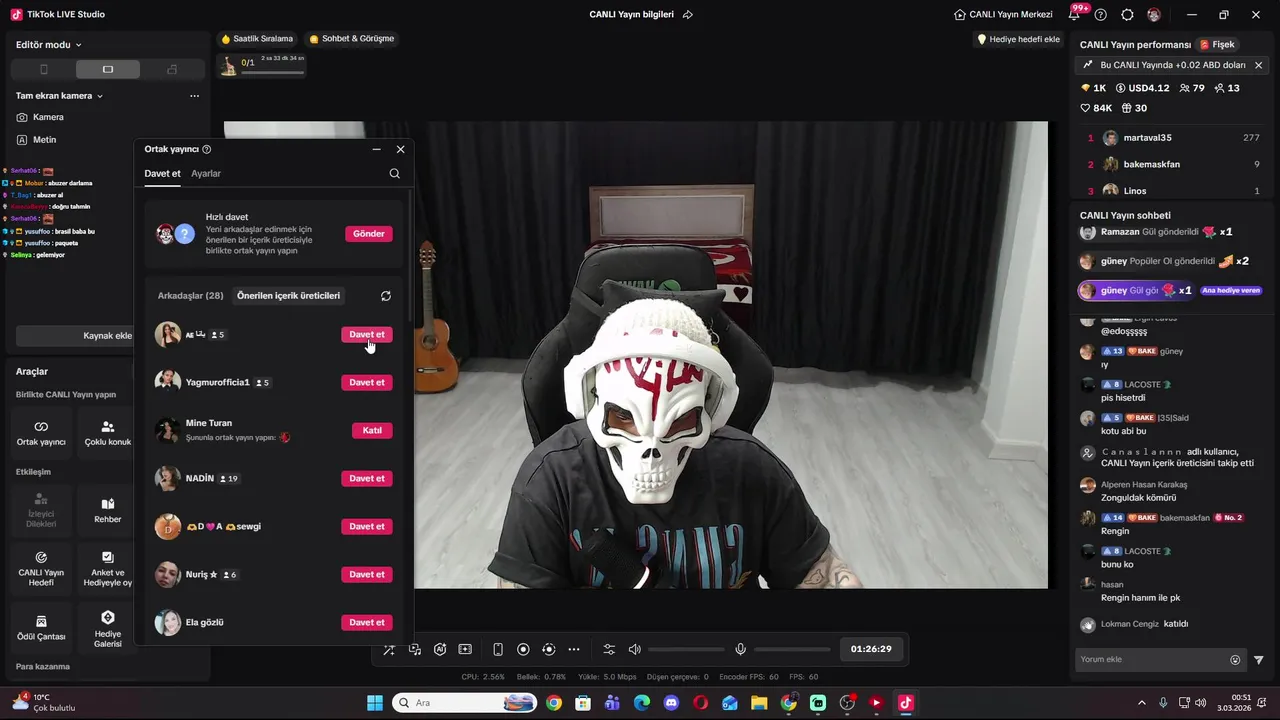Select martaval35 in the gifter ranking

(x=1172, y=138)
